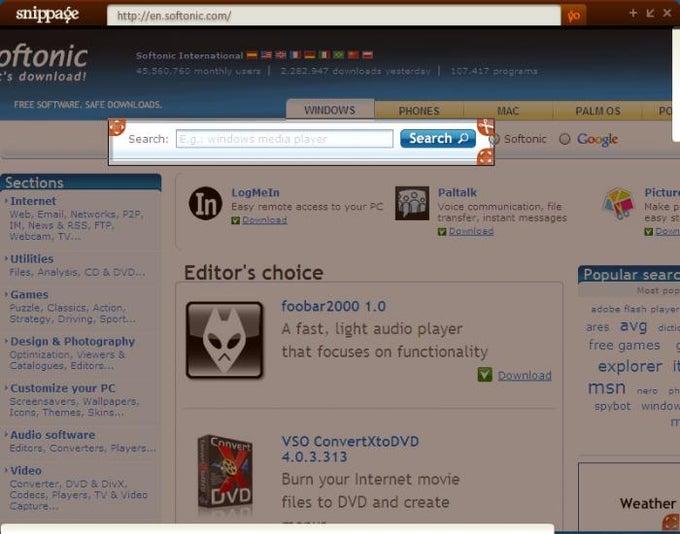Open the LogMeIn title link
Image resolution: width=680 pixels, height=534 pixels.
[x=255, y=192]
